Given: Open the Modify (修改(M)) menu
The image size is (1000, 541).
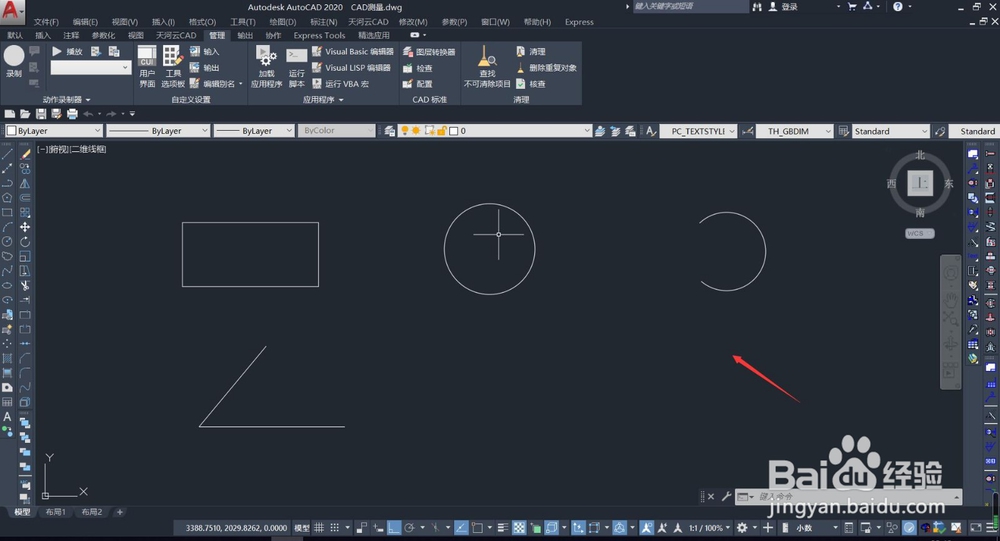Looking at the screenshot, I should point(413,22).
